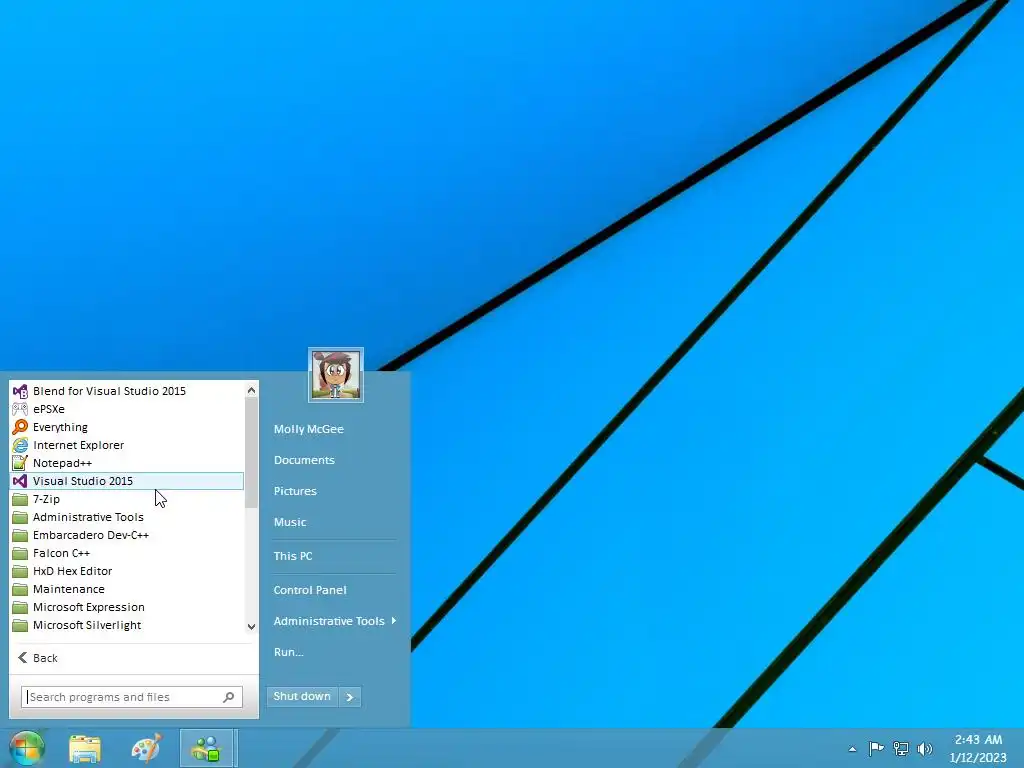Image resolution: width=1024 pixels, height=768 pixels.
Task: Click scroll down arrow in programs list
Action: [x=251, y=626]
